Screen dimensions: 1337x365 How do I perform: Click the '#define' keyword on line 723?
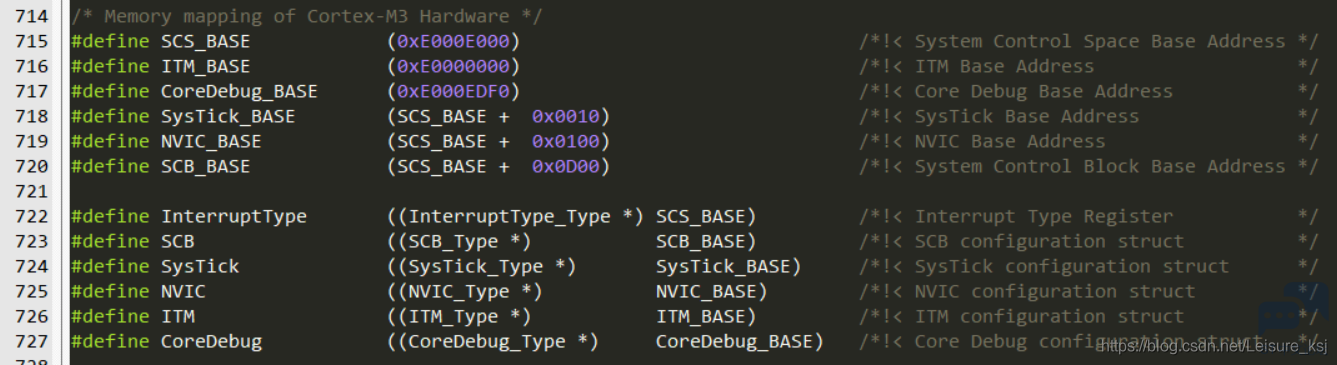(111, 241)
